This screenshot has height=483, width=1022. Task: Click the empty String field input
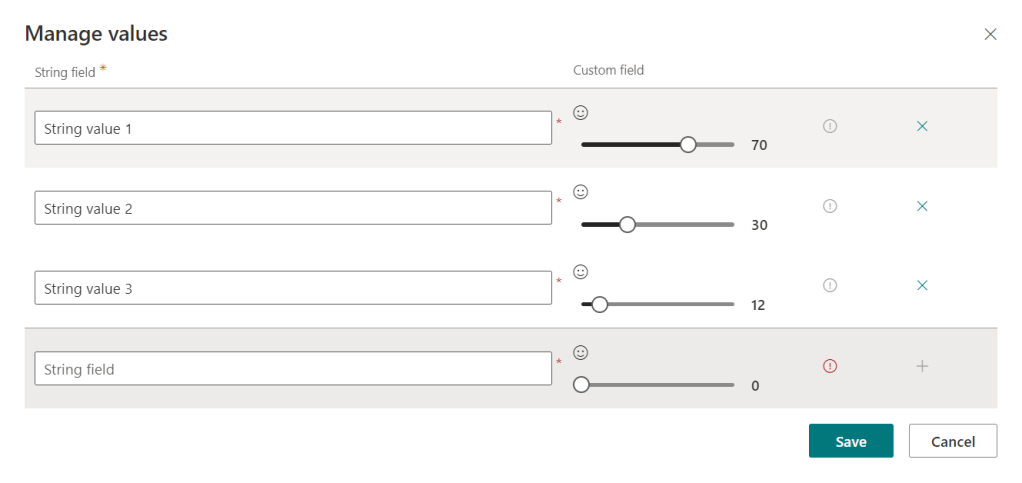pos(292,368)
